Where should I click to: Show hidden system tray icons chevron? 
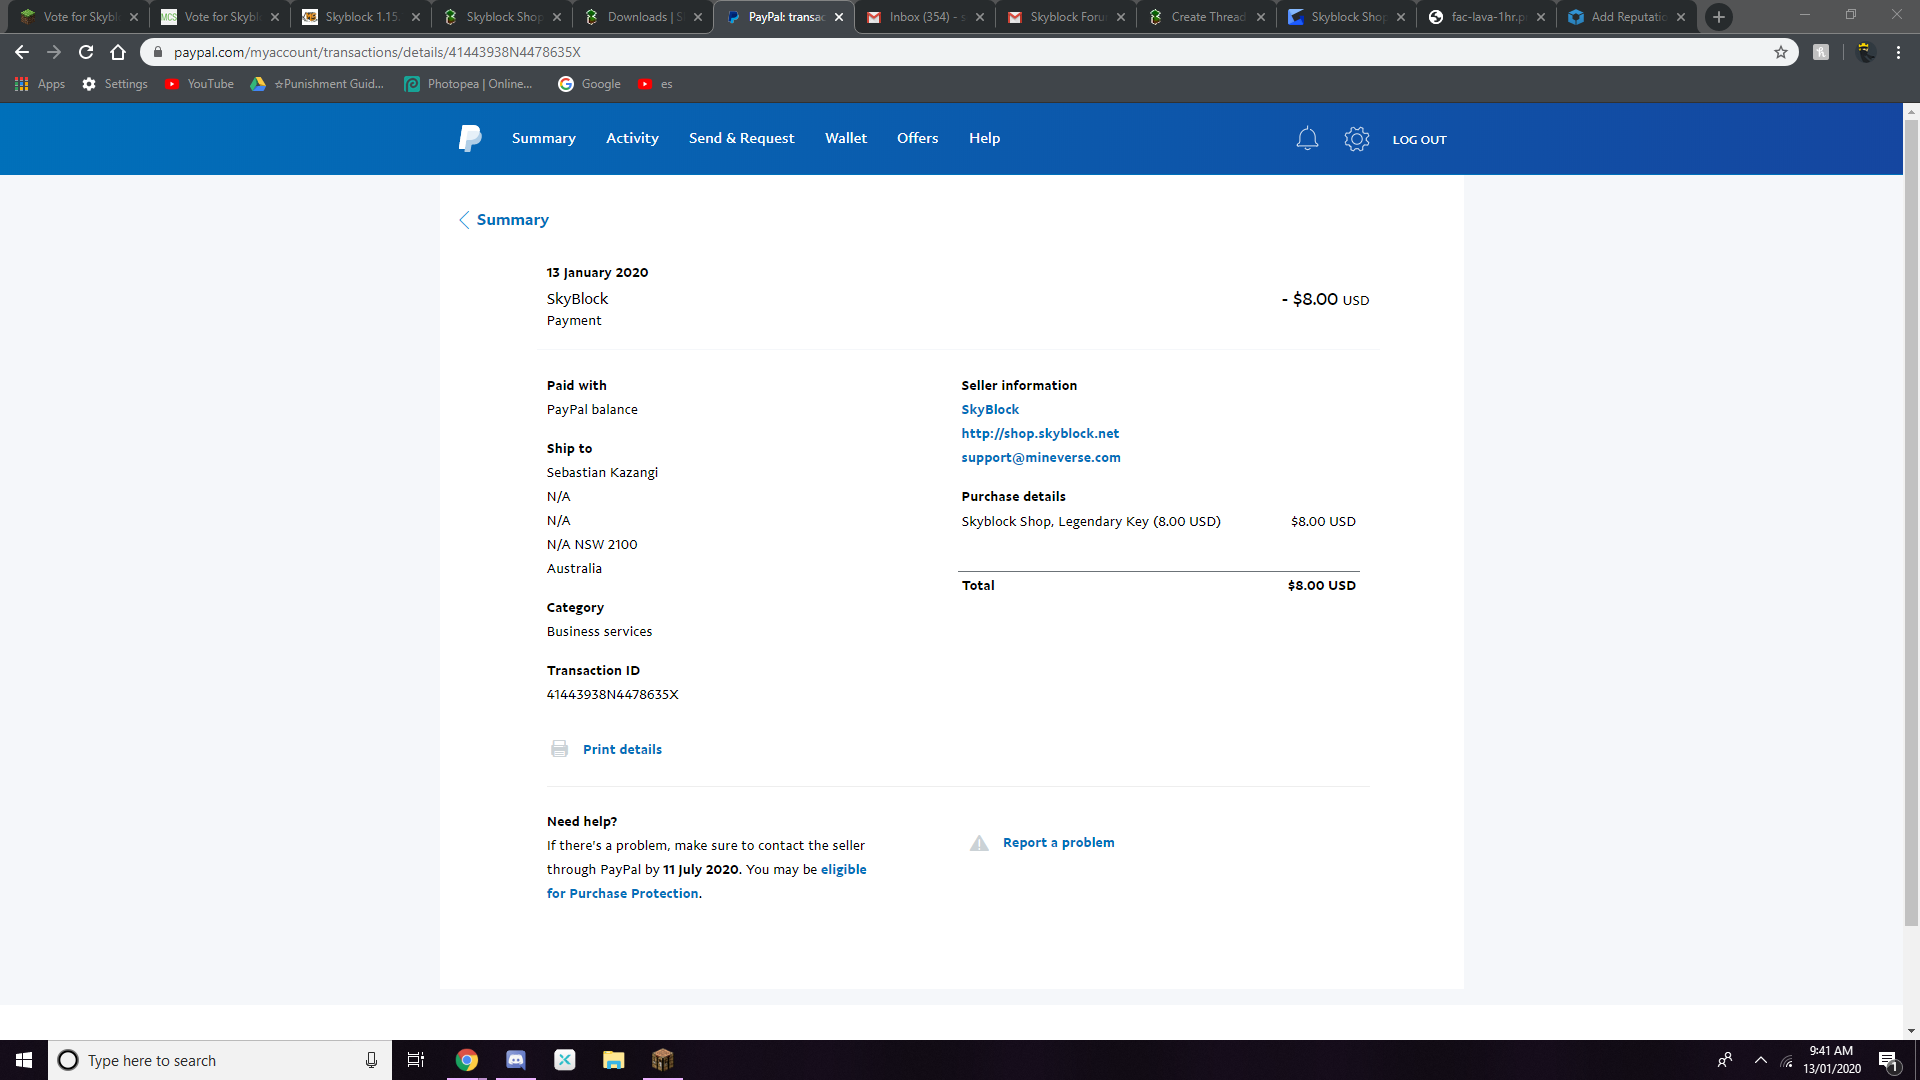pos(1761,1060)
